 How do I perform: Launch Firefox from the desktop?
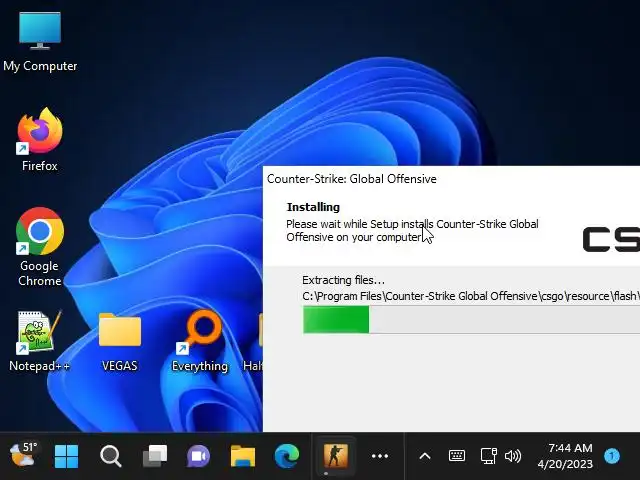tap(40, 140)
